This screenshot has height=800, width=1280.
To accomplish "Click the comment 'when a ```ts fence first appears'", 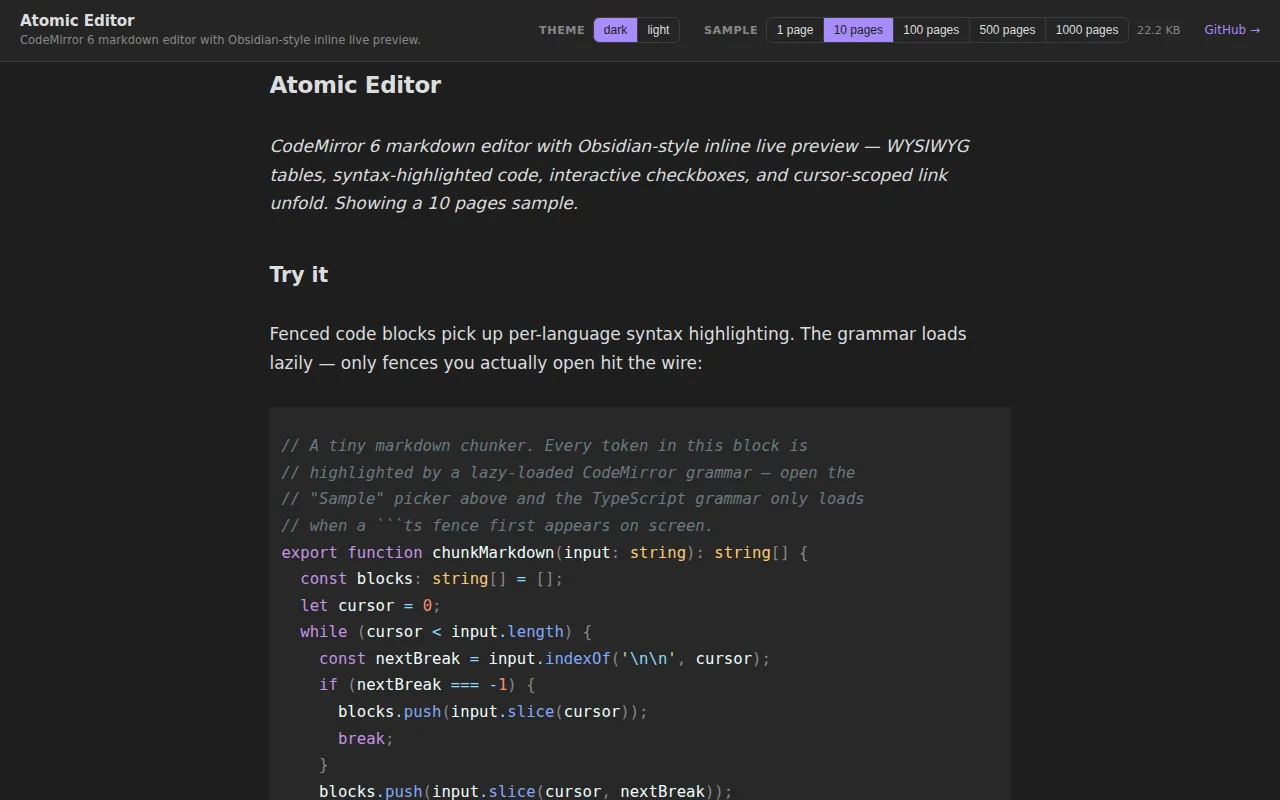I will click(498, 526).
